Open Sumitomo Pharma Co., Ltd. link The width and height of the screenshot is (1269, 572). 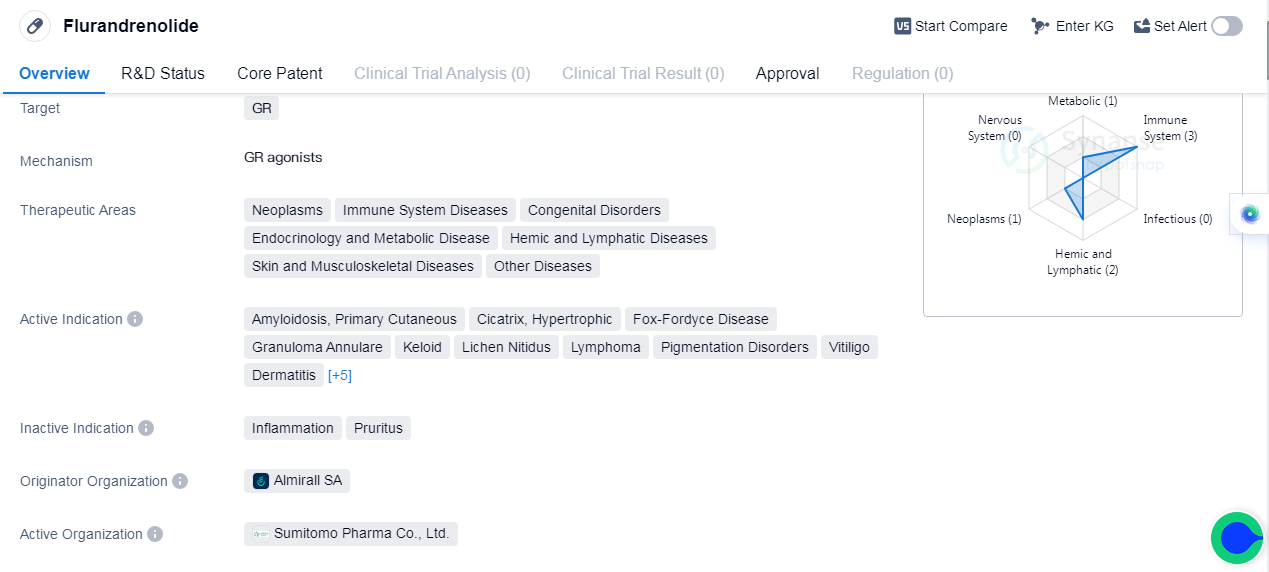(351, 534)
